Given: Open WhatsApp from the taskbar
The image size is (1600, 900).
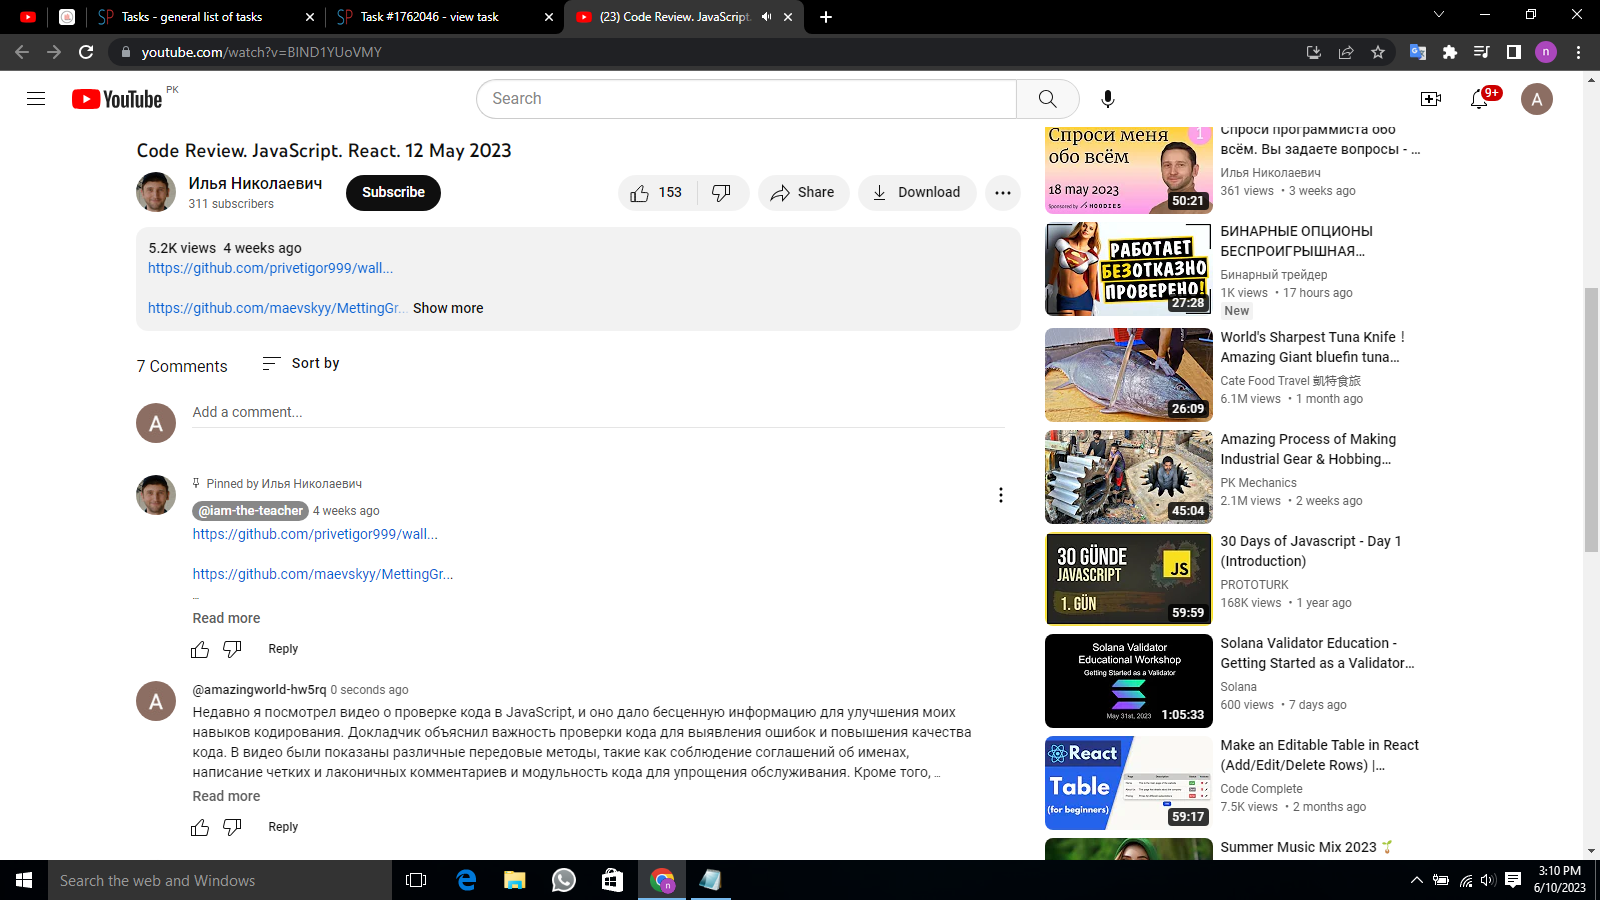Looking at the screenshot, I should click(x=564, y=880).
